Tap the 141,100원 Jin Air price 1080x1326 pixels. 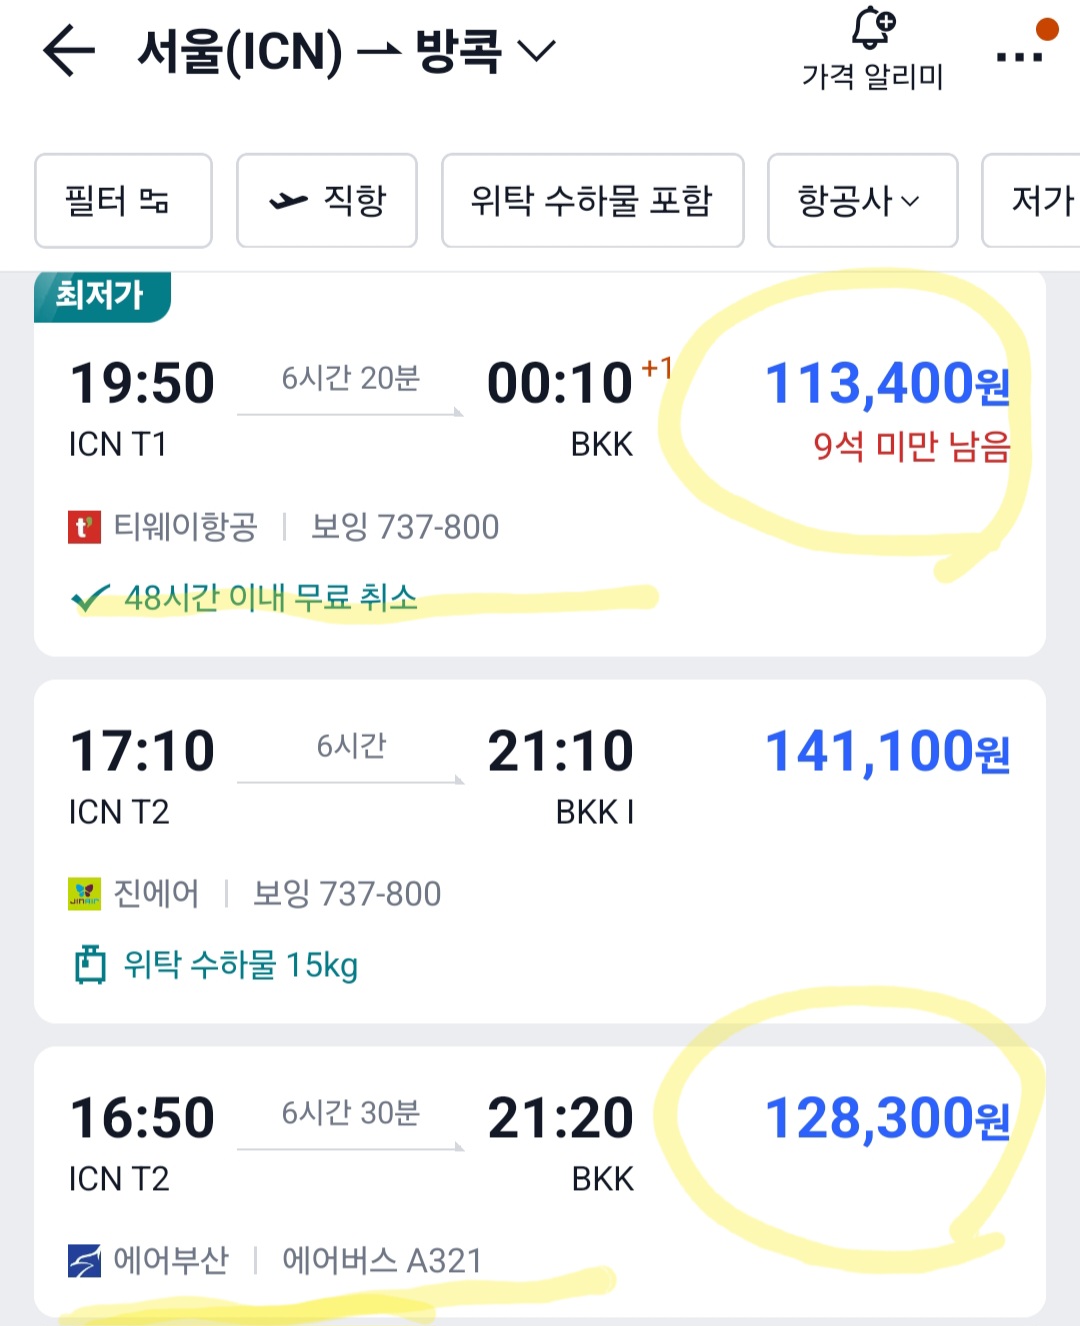tap(886, 752)
